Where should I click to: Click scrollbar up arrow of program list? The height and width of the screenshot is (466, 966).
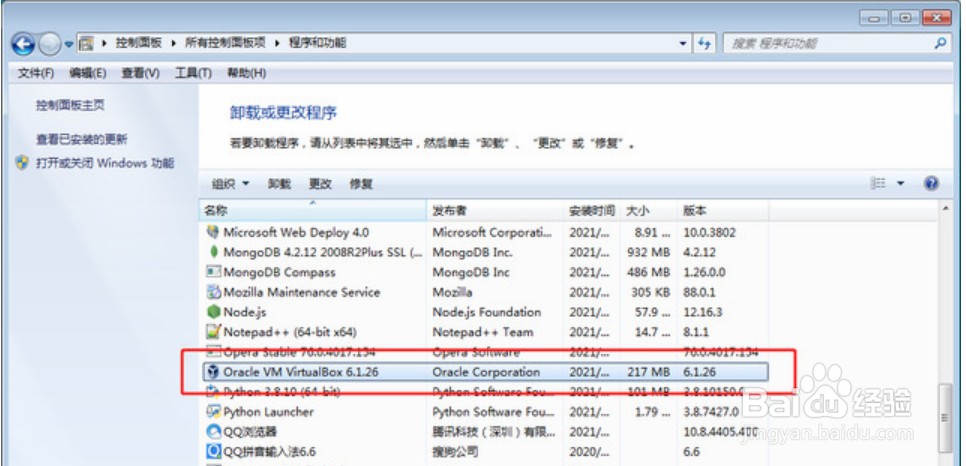[x=947, y=210]
